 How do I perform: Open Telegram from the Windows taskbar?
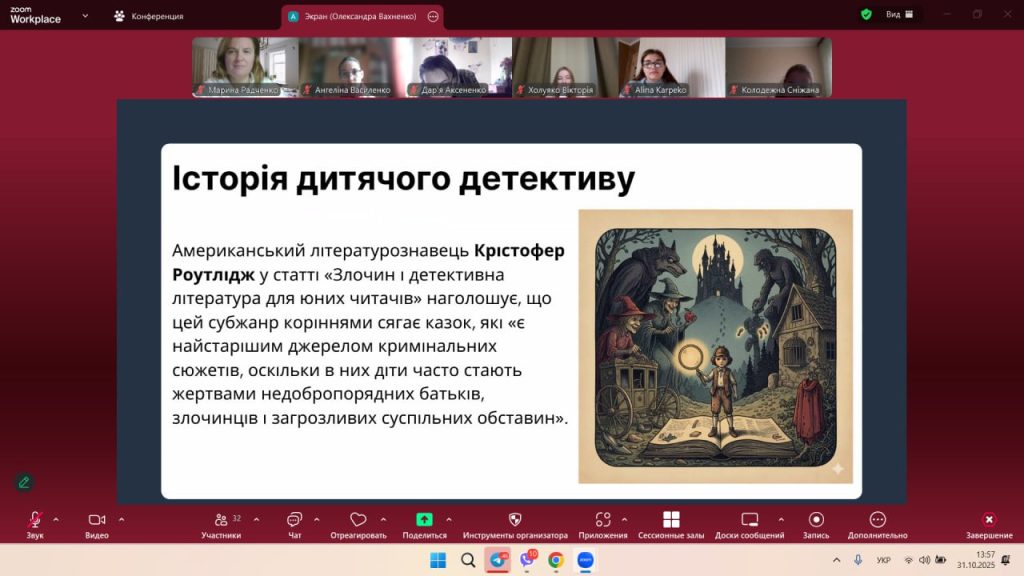click(x=497, y=560)
